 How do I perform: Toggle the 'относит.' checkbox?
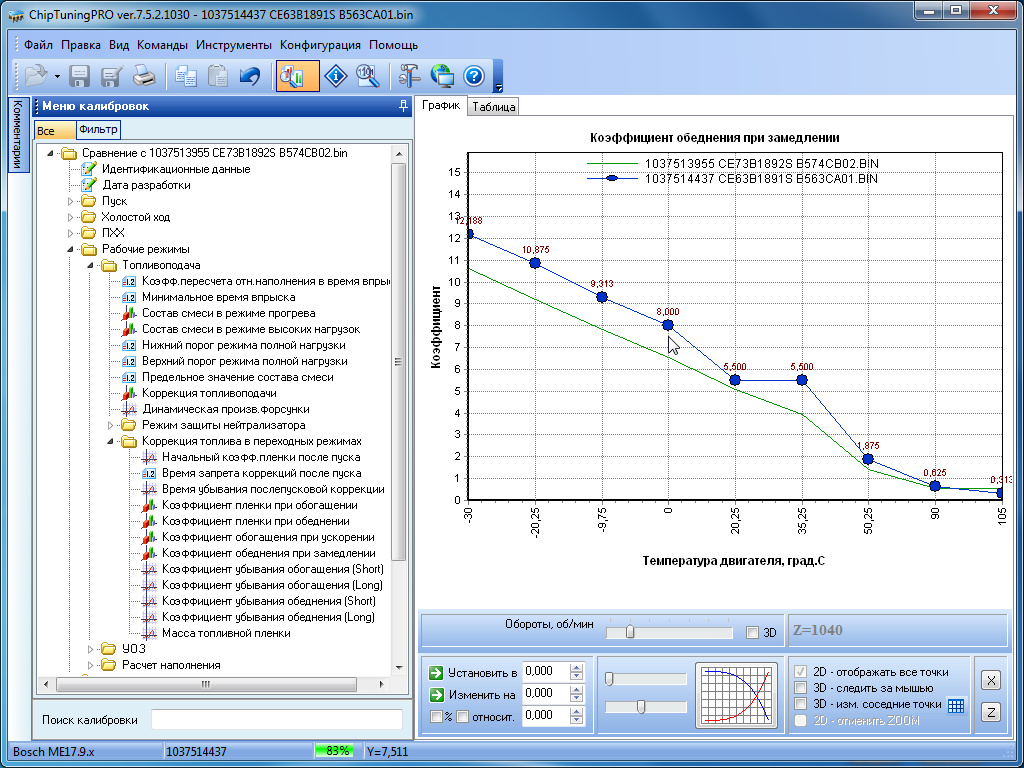pos(463,716)
